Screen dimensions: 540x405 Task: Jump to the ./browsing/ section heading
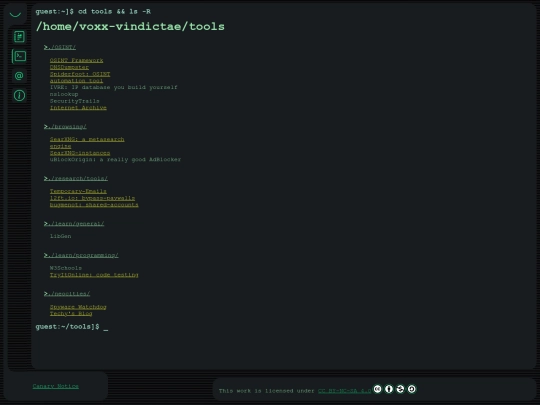click(x=65, y=127)
